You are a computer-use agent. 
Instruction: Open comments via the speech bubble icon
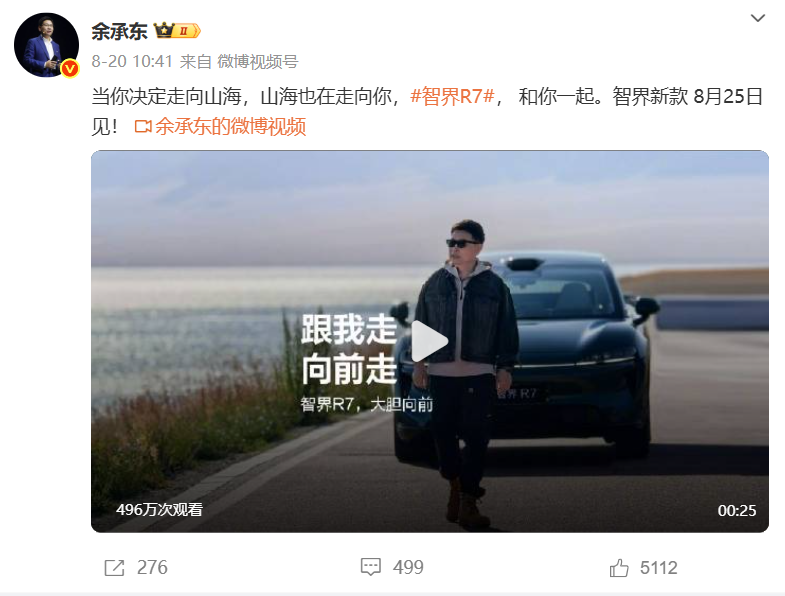(370, 567)
